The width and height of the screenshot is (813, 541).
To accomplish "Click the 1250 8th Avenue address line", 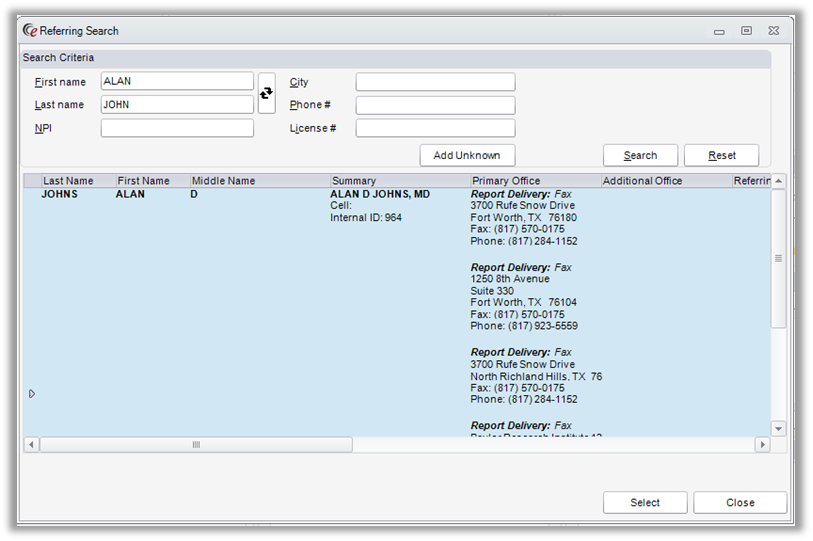I will click(510, 279).
